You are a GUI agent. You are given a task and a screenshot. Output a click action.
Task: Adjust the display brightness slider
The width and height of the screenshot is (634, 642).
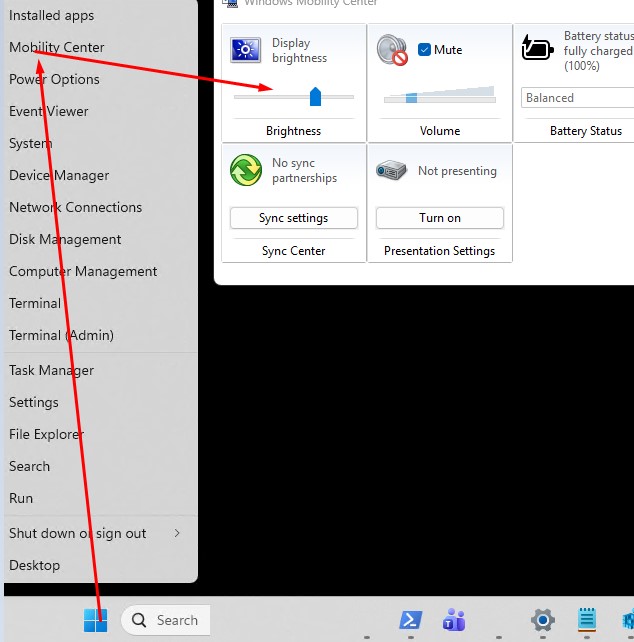pos(315,97)
